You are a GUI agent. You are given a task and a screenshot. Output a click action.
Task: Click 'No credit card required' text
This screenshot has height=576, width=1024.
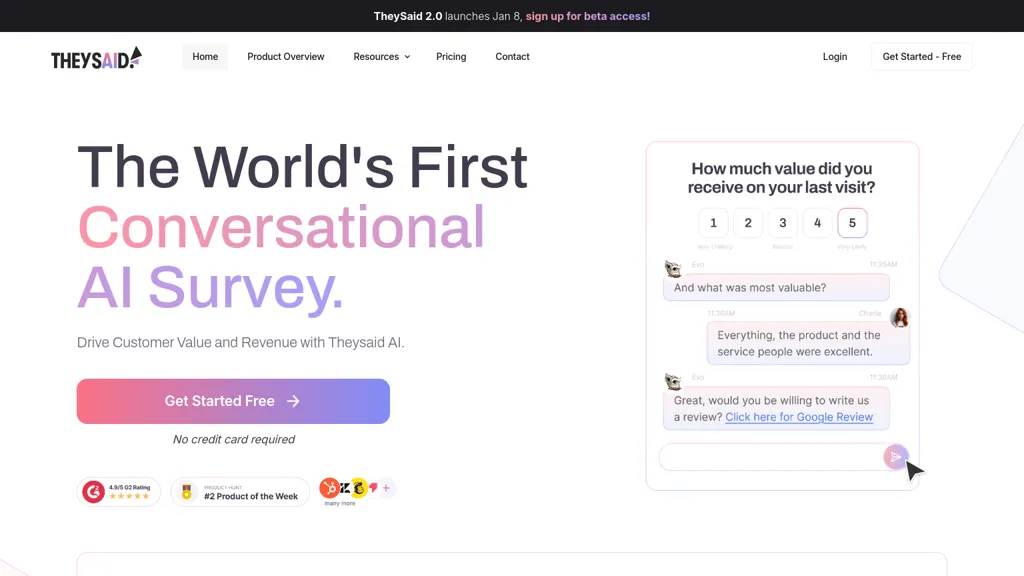tap(234, 440)
